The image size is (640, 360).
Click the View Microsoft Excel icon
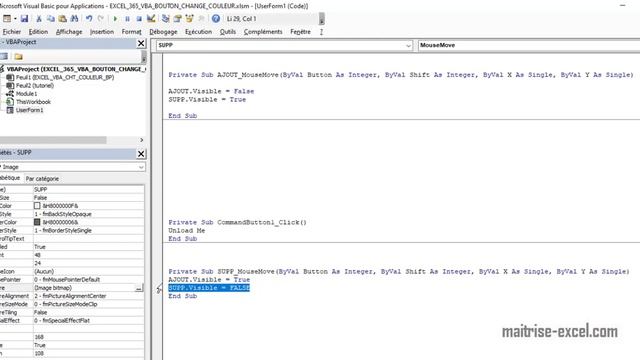click(x=7, y=19)
